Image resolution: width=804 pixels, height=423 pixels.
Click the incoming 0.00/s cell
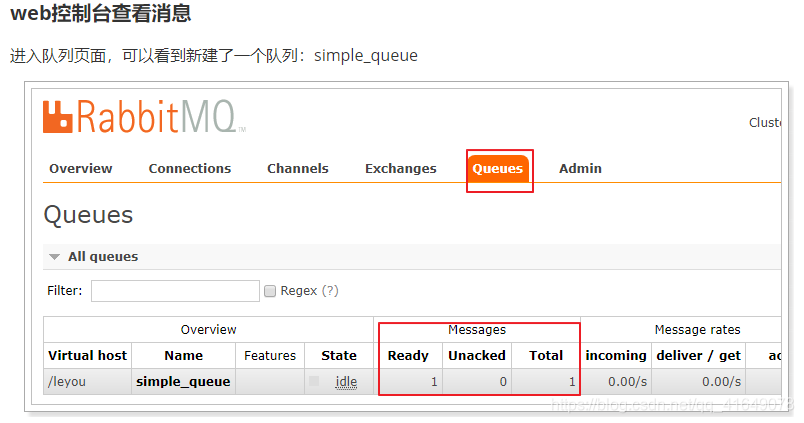pos(616,382)
